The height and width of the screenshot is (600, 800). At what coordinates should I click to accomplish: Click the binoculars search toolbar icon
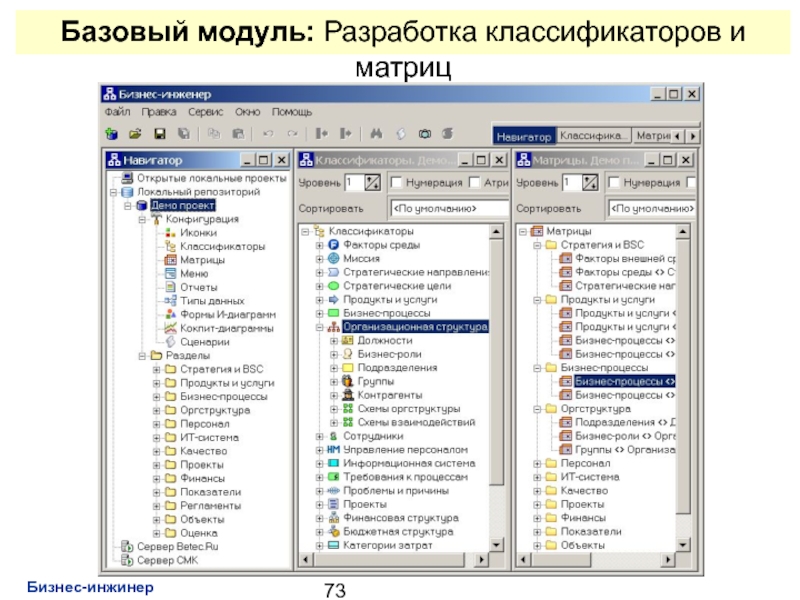(x=376, y=133)
